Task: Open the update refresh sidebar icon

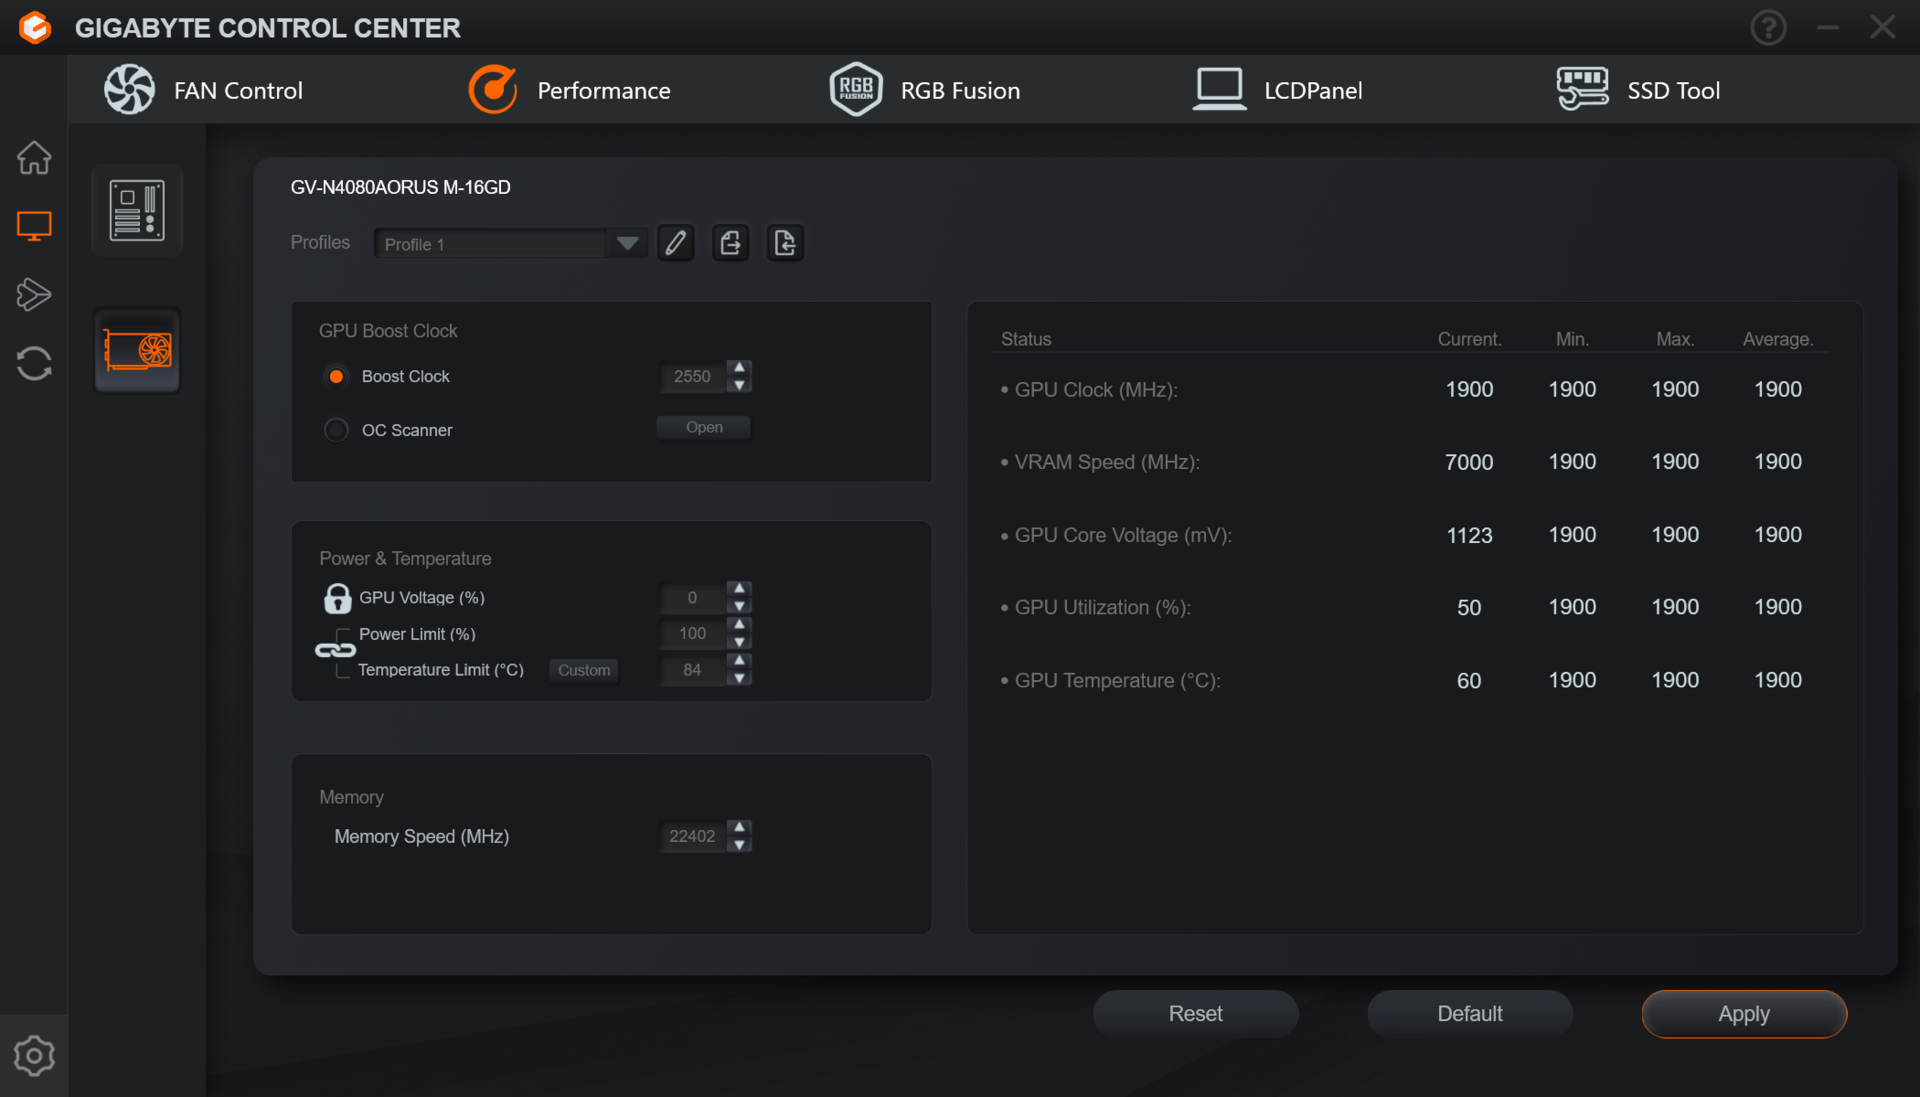Action: [34, 364]
